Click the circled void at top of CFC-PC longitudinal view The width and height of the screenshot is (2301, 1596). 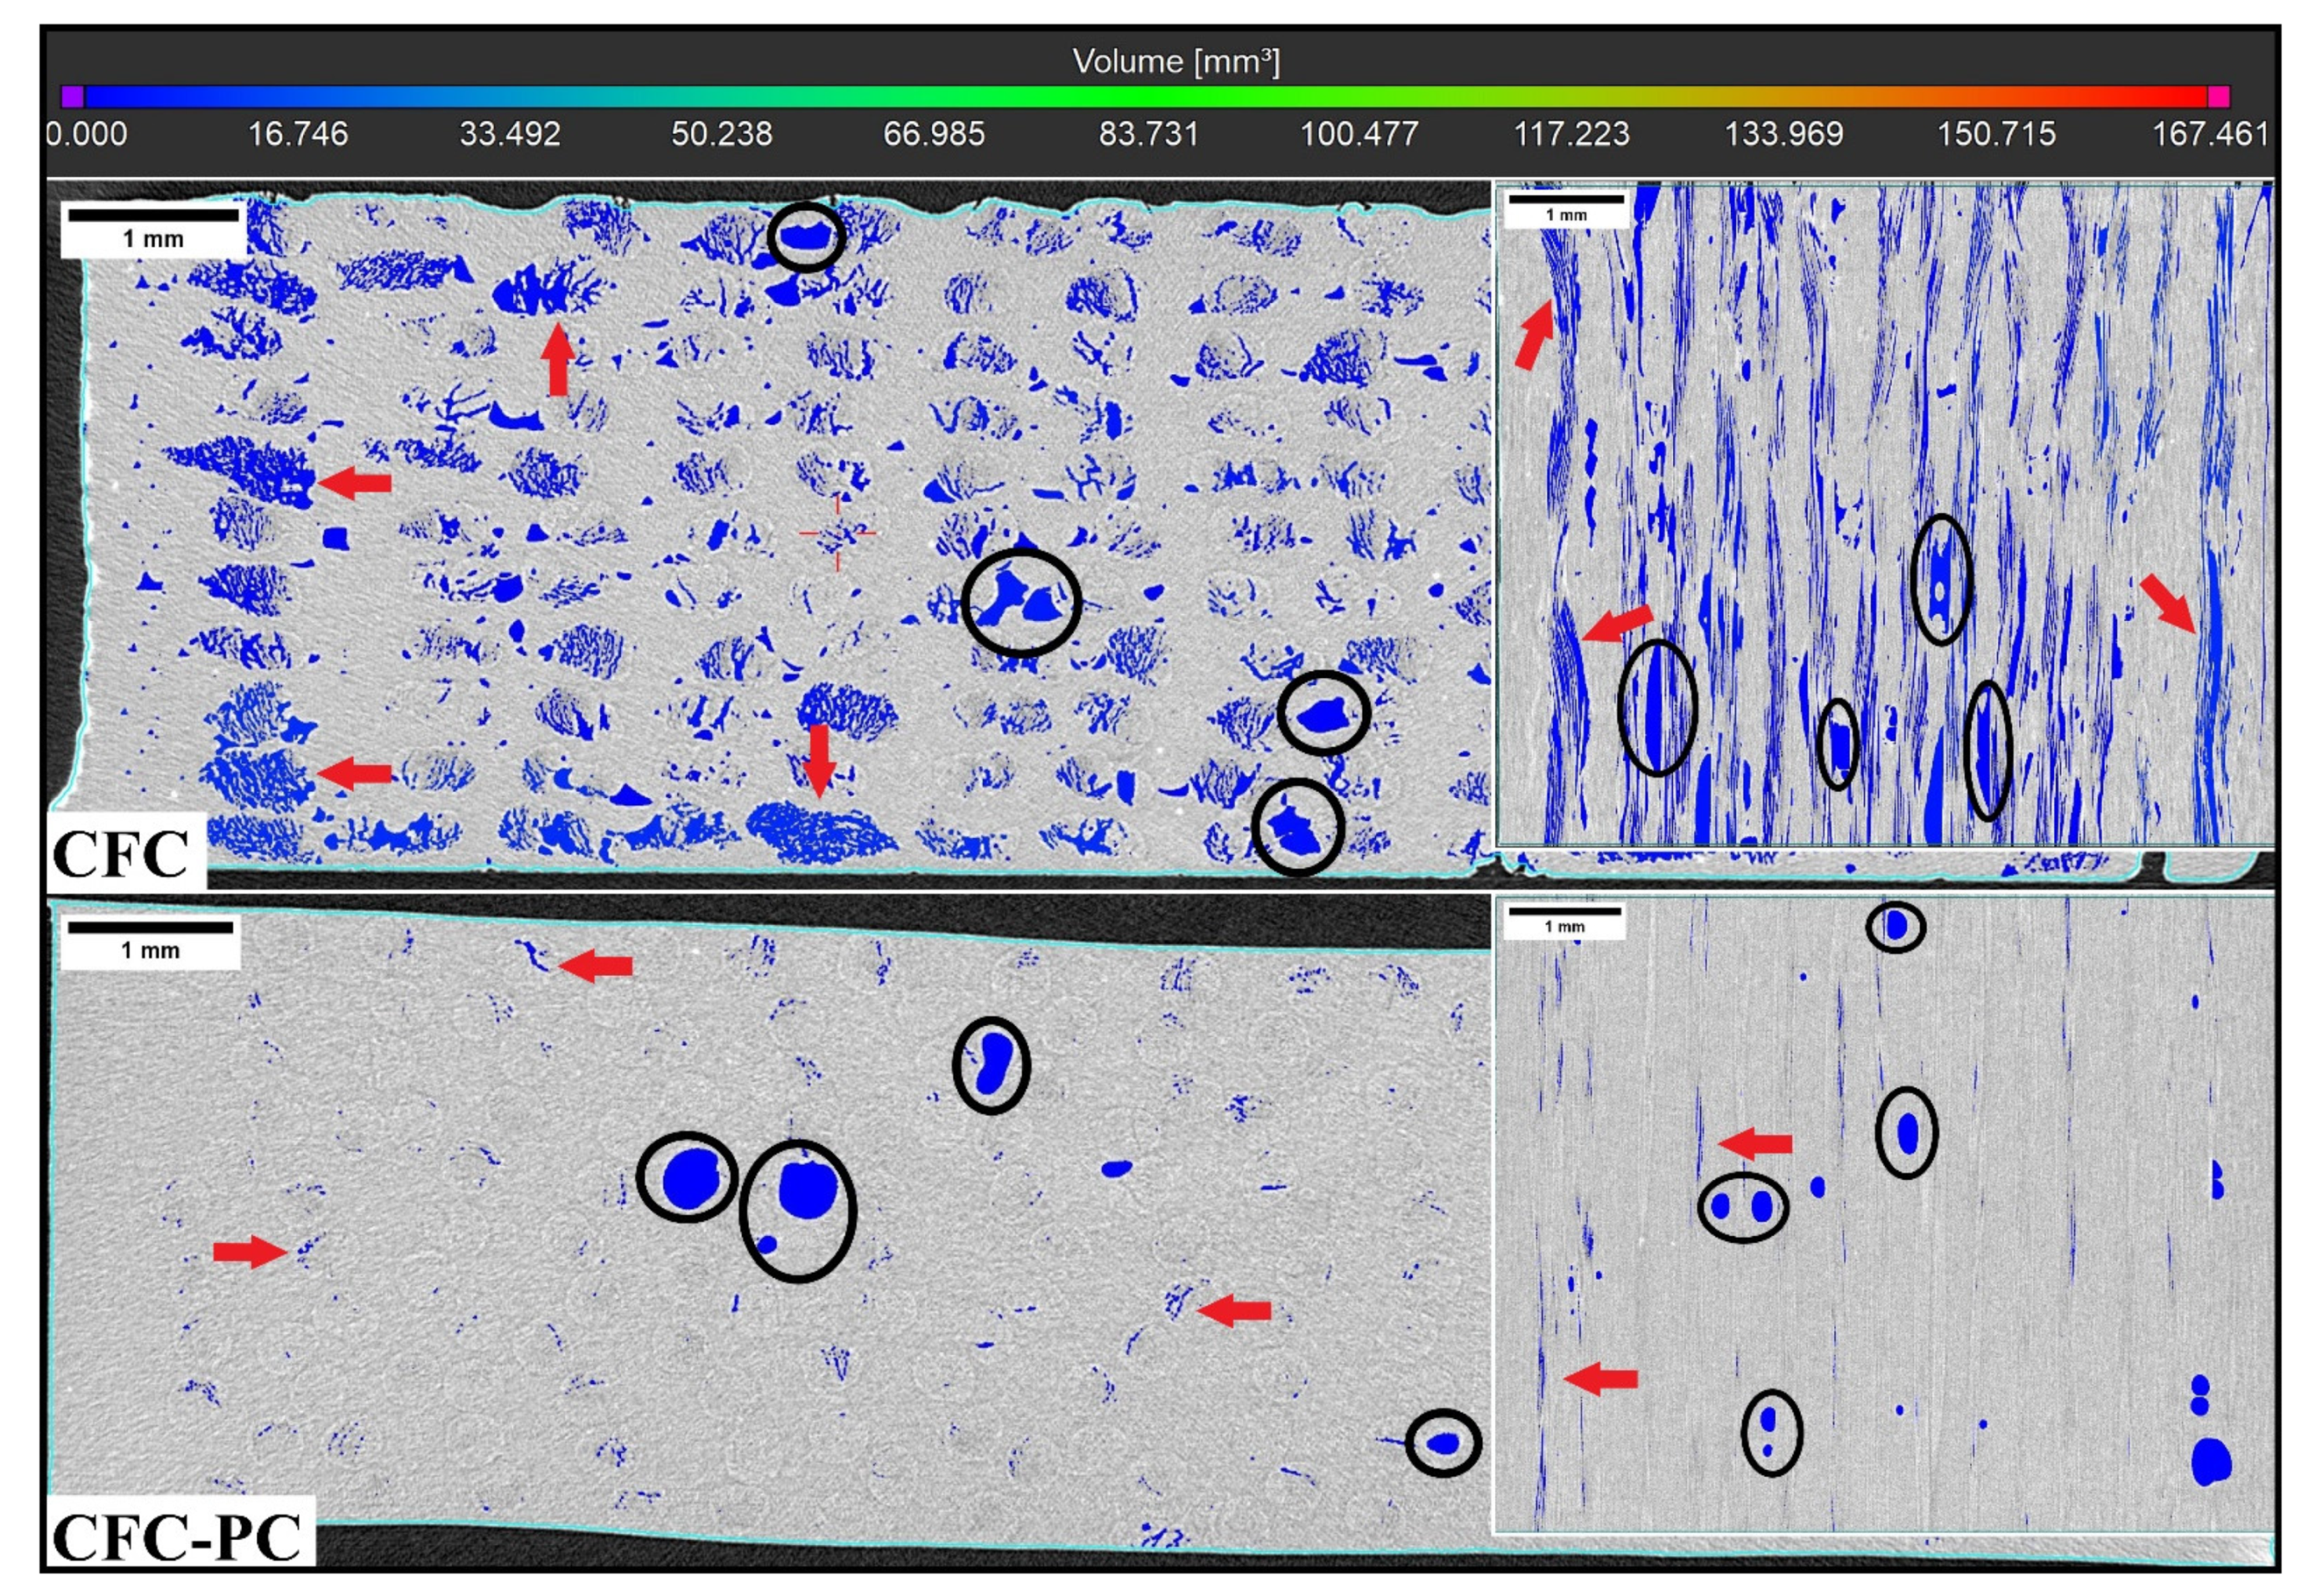click(1895, 927)
